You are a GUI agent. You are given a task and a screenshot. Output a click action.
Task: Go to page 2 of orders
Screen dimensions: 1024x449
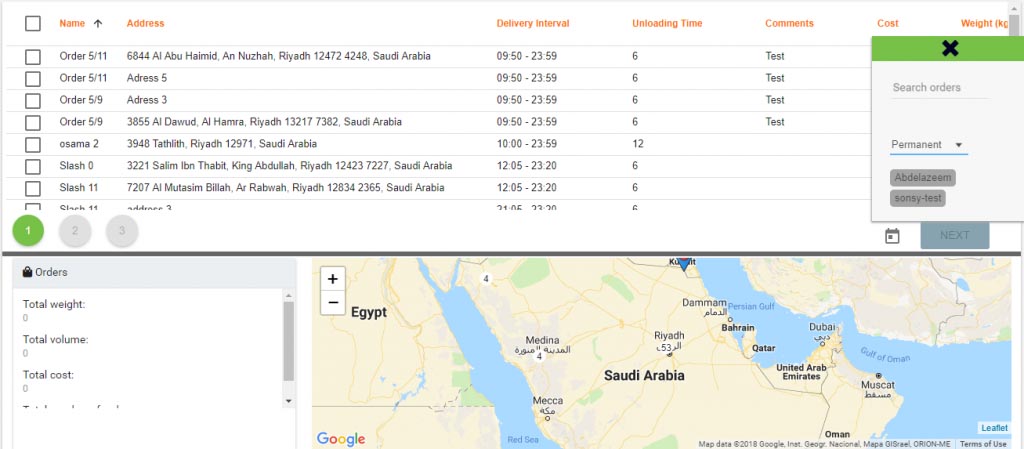75,230
